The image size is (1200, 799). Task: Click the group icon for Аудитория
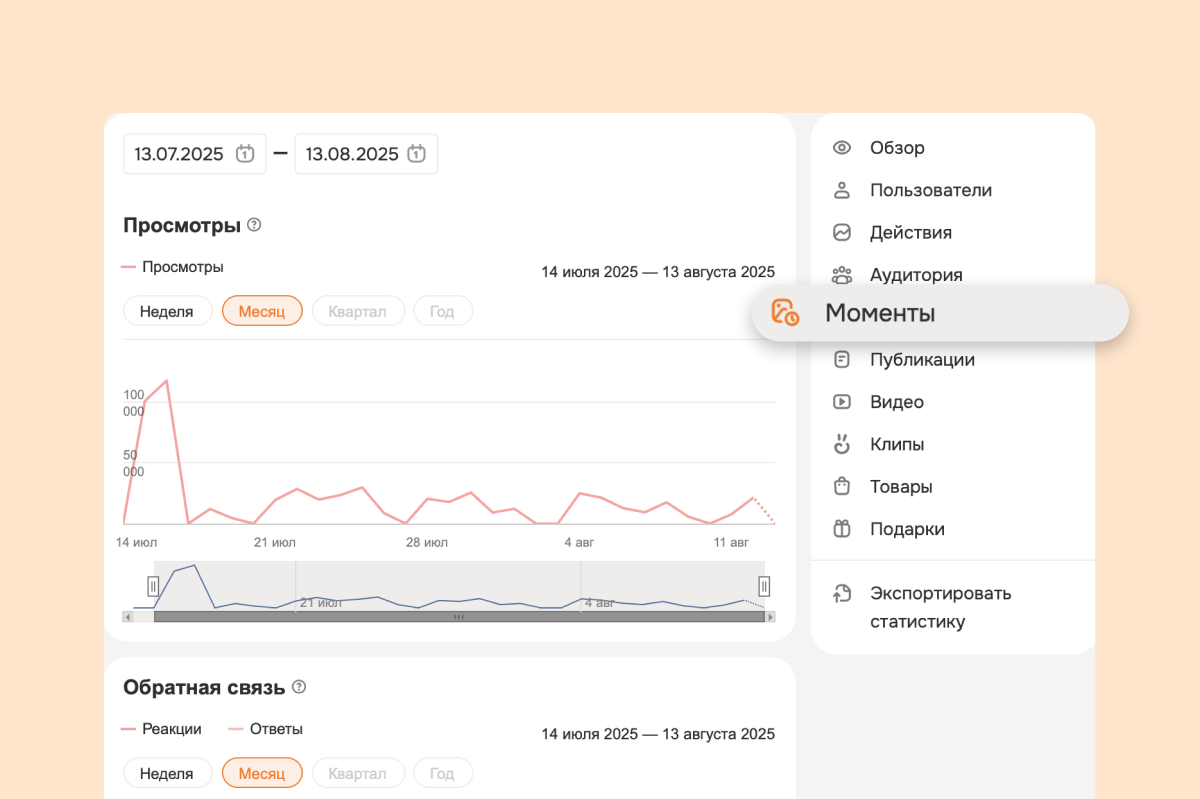842,274
